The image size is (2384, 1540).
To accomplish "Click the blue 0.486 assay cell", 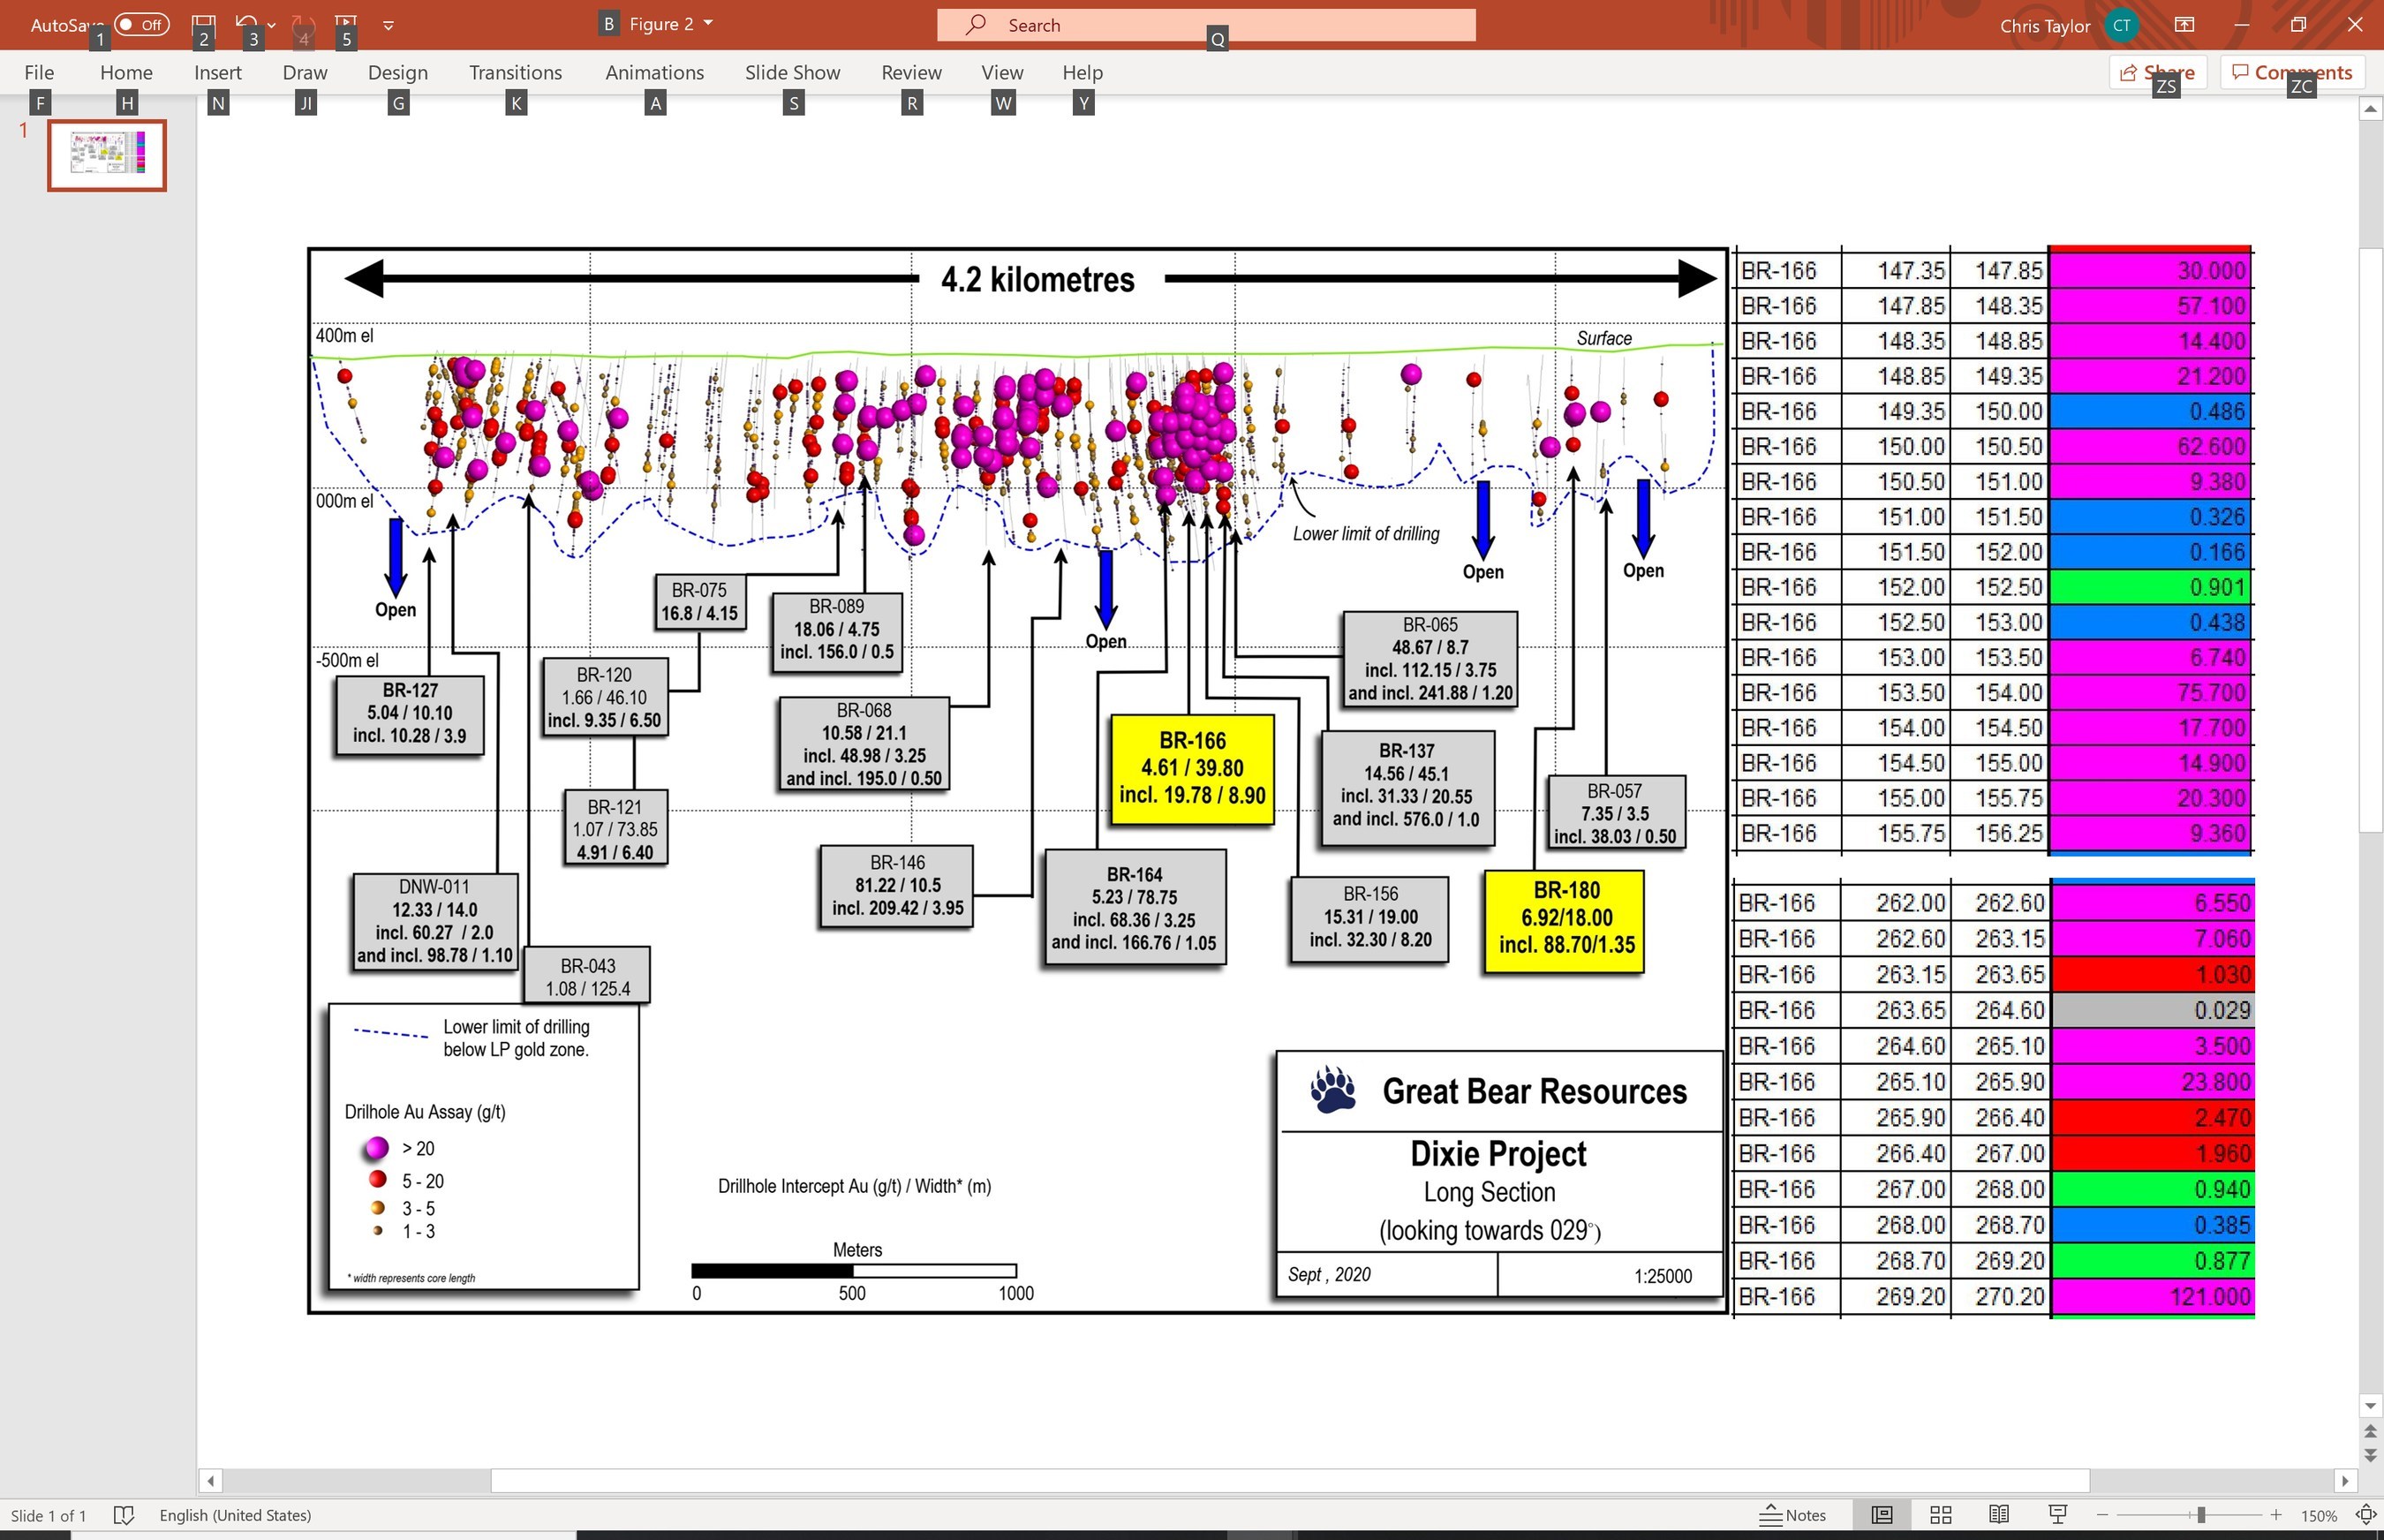I will pyautogui.click(x=2150, y=411).
